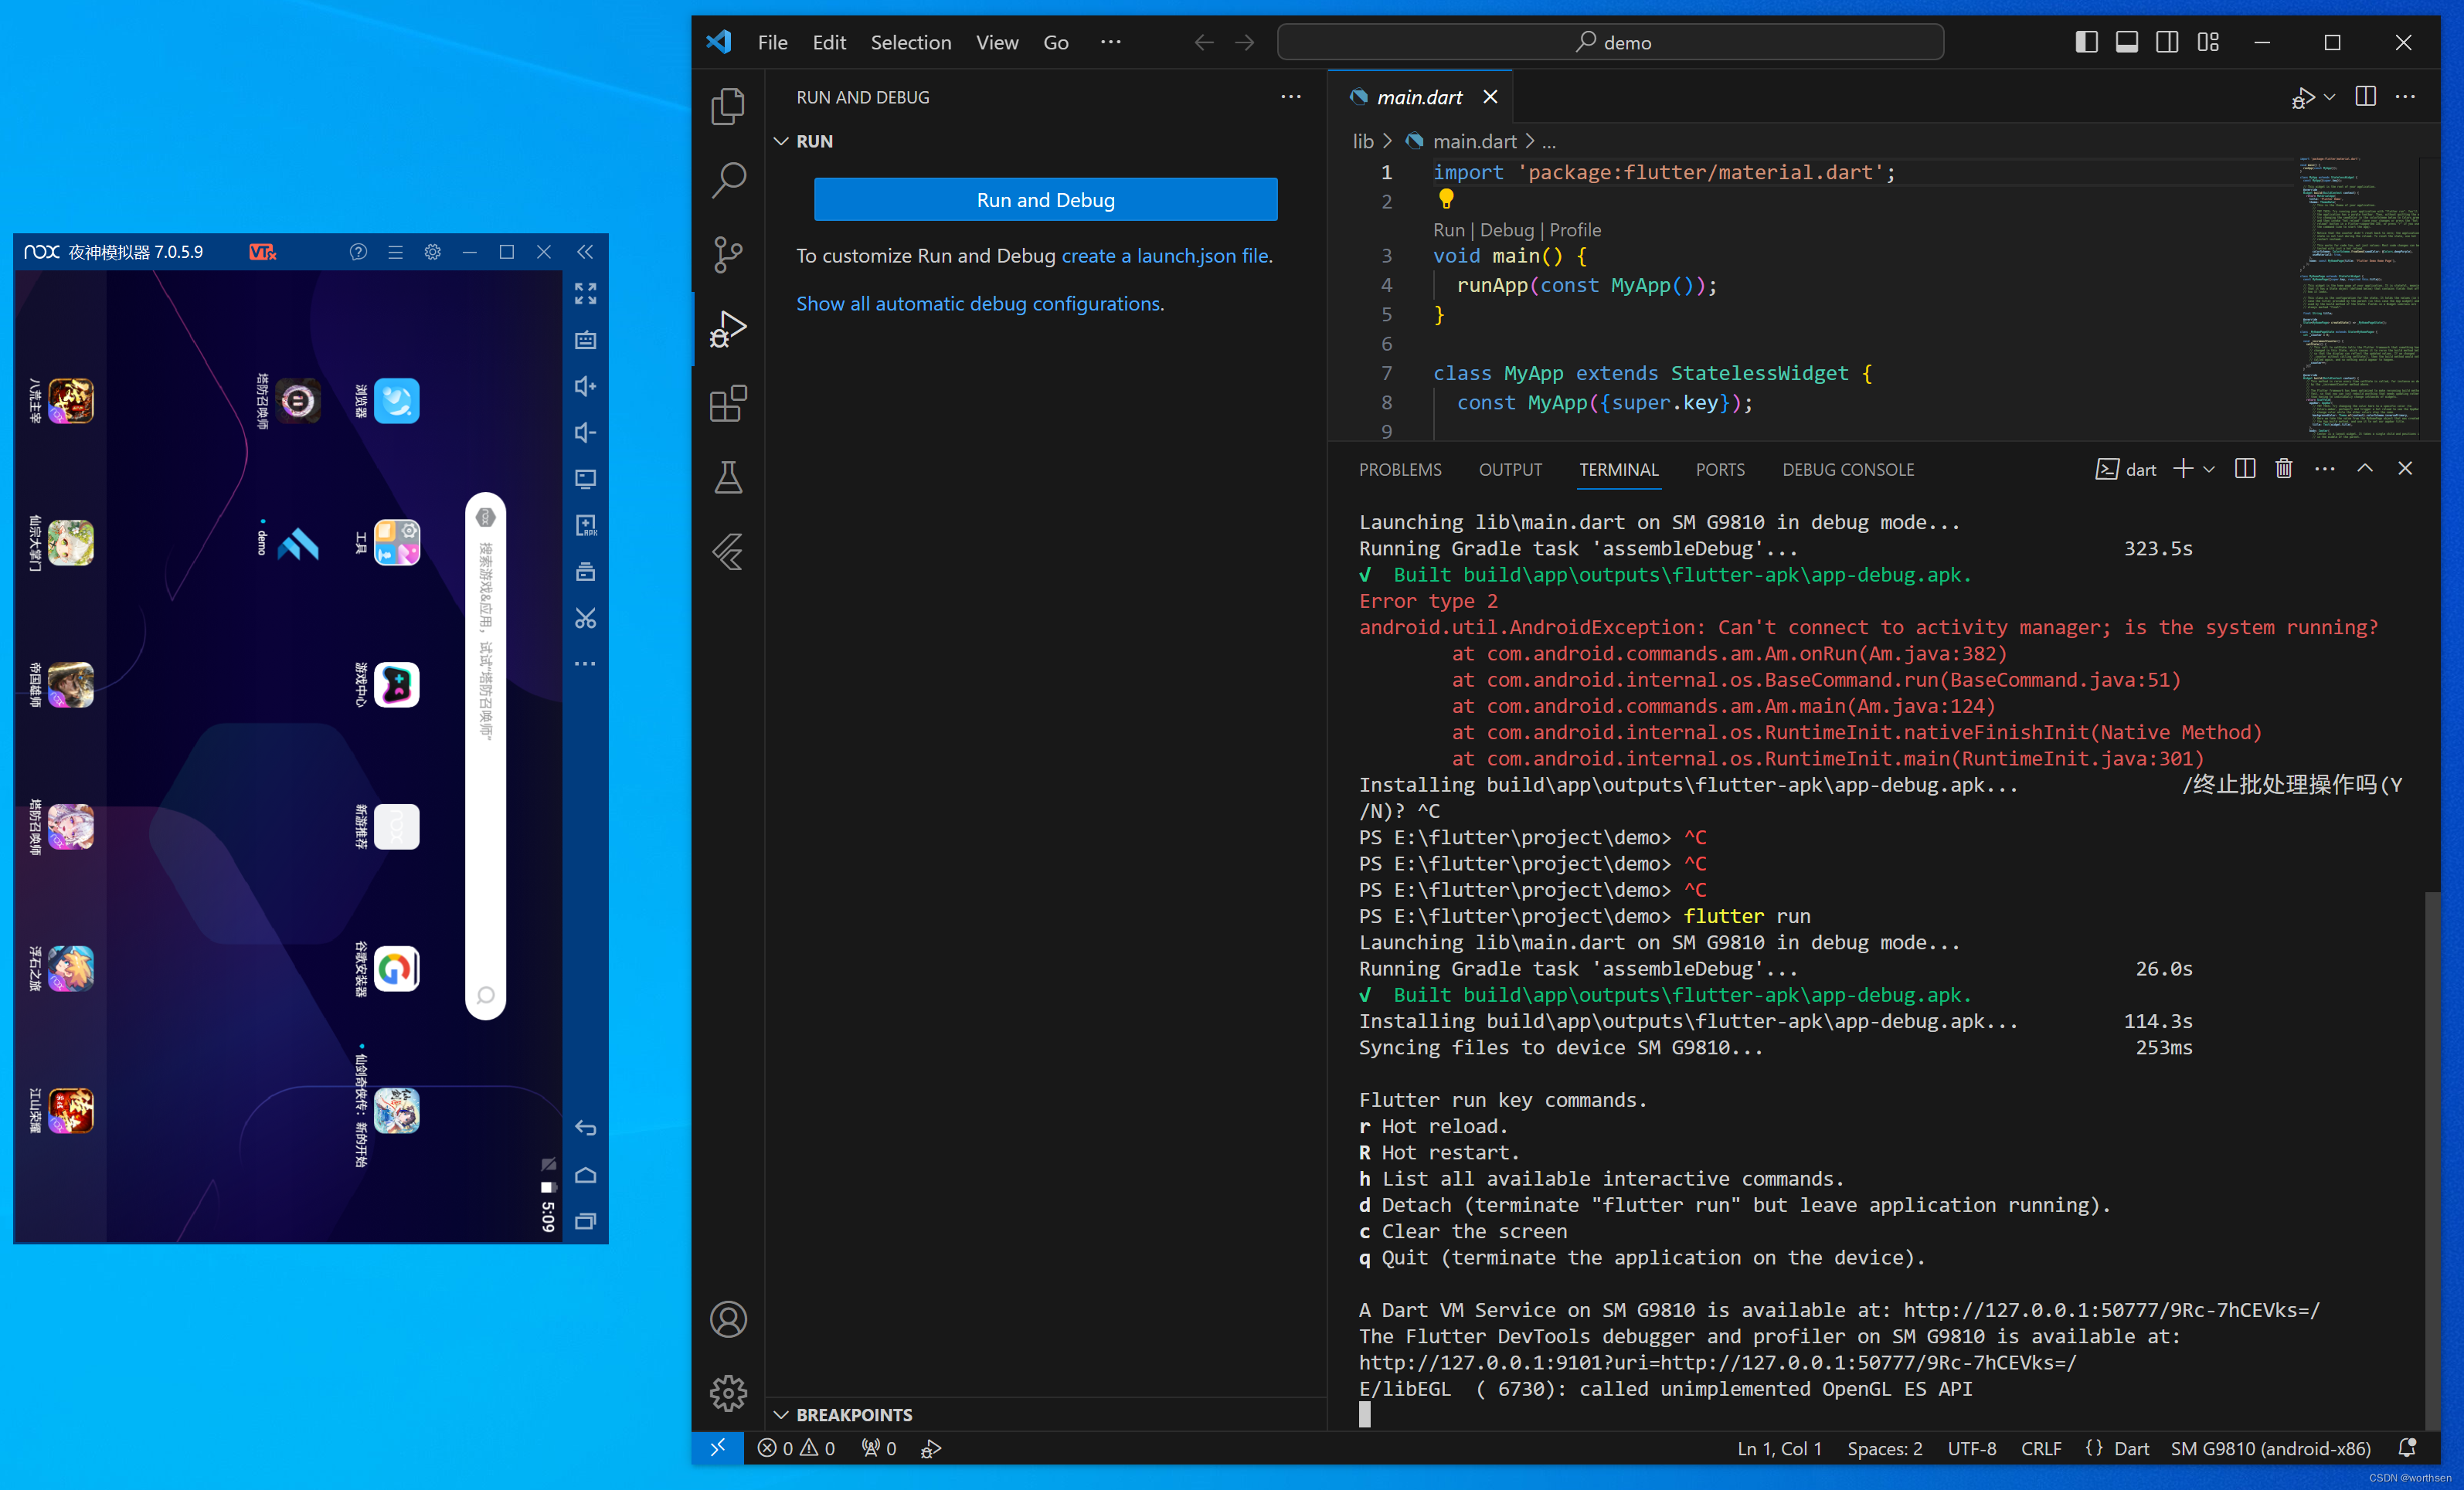Close the main.dart editor tab

[x=1490, y=97]
